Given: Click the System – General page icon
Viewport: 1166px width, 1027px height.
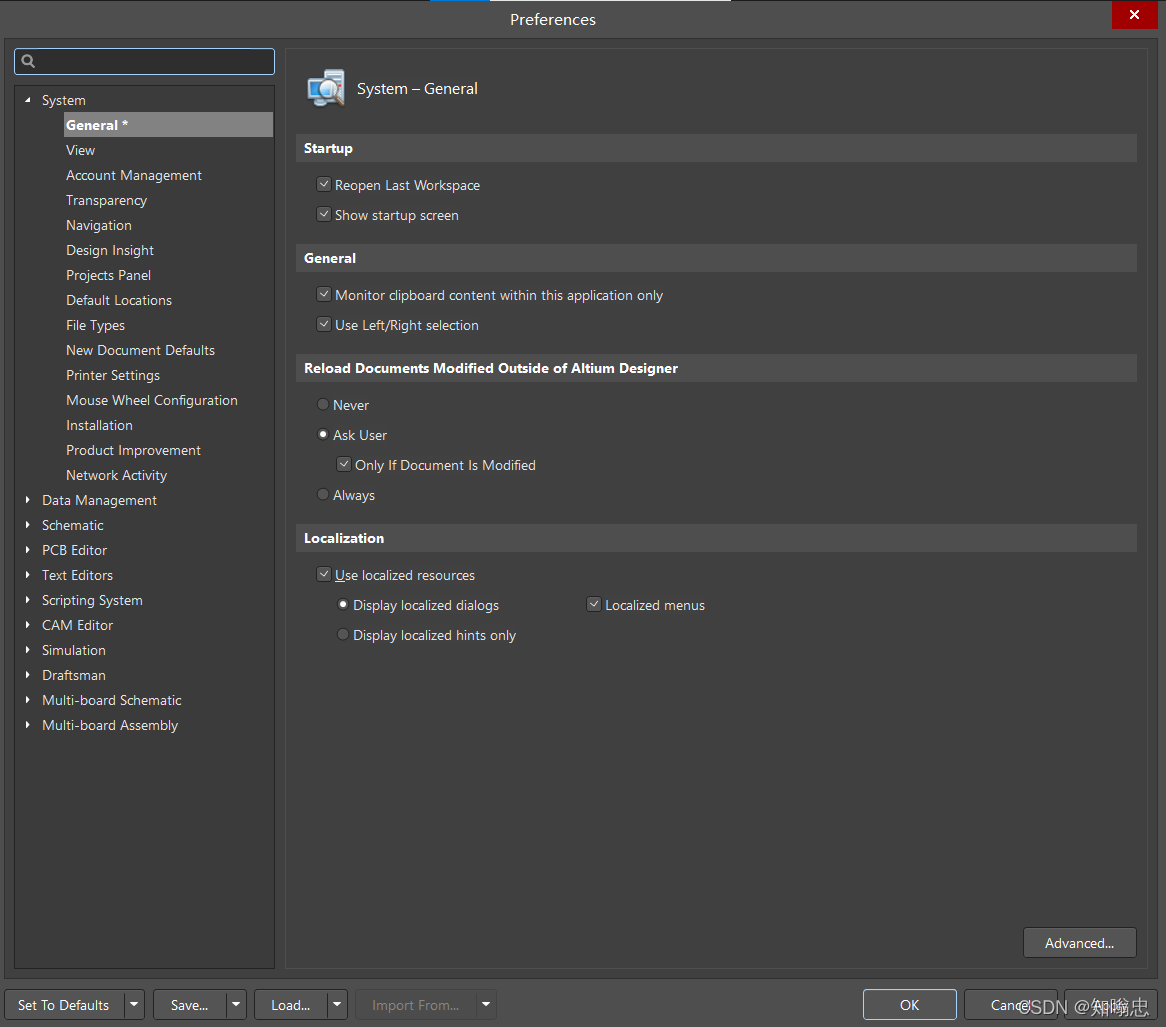Looking at the screenshot, I should pos(326,88).
